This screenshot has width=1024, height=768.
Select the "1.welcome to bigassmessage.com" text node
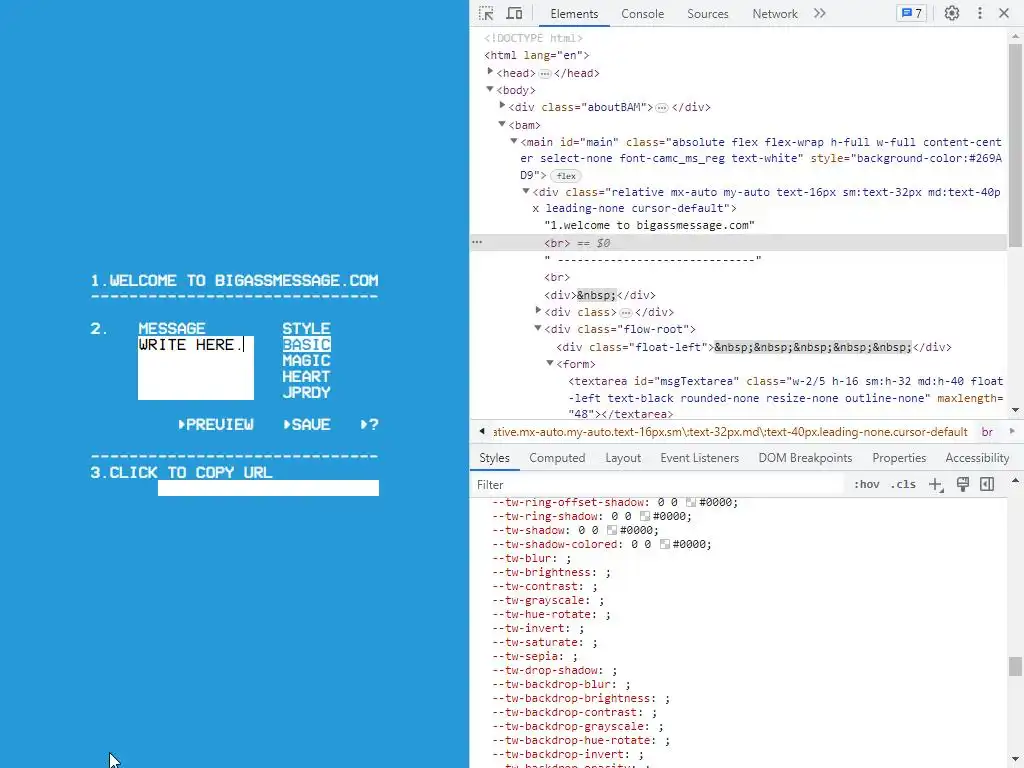click(649, 225)
